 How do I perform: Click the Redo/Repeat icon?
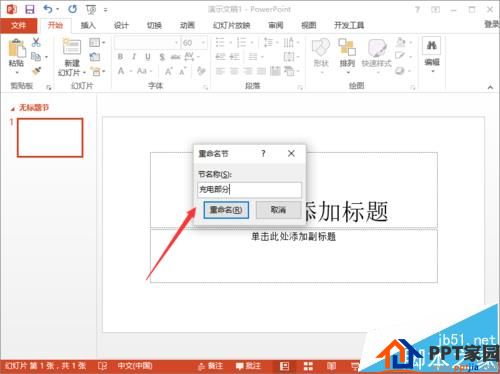[x=72, y=9]
